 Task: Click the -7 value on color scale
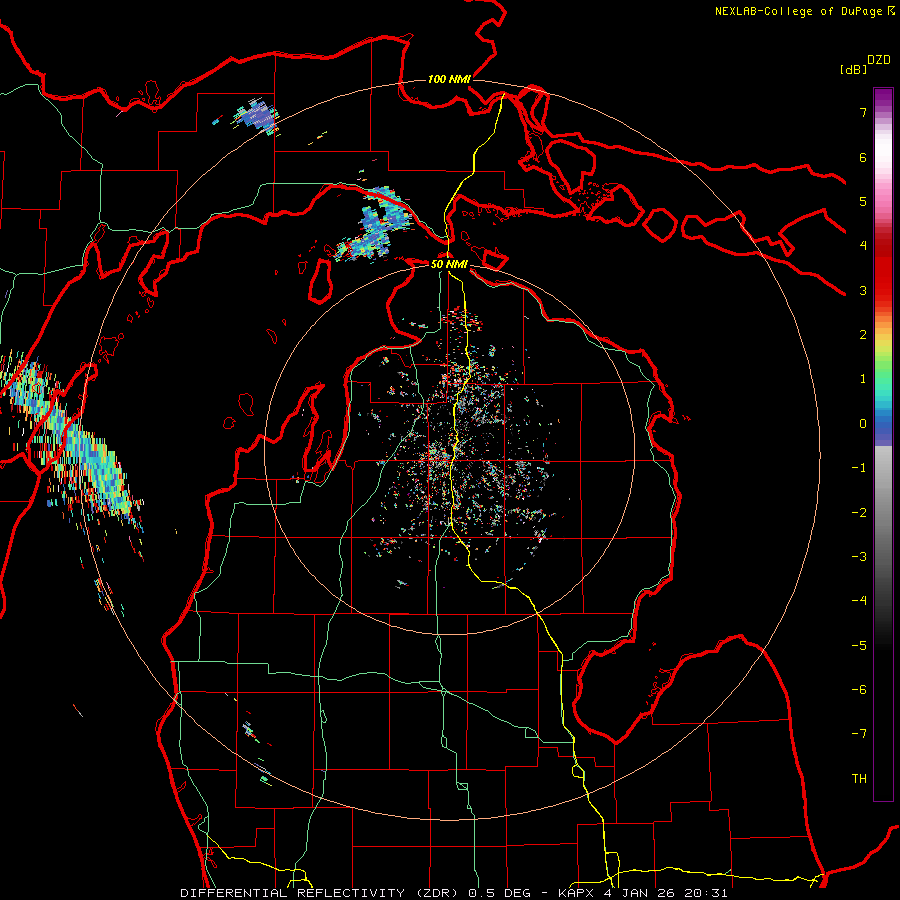pos(859,734)
